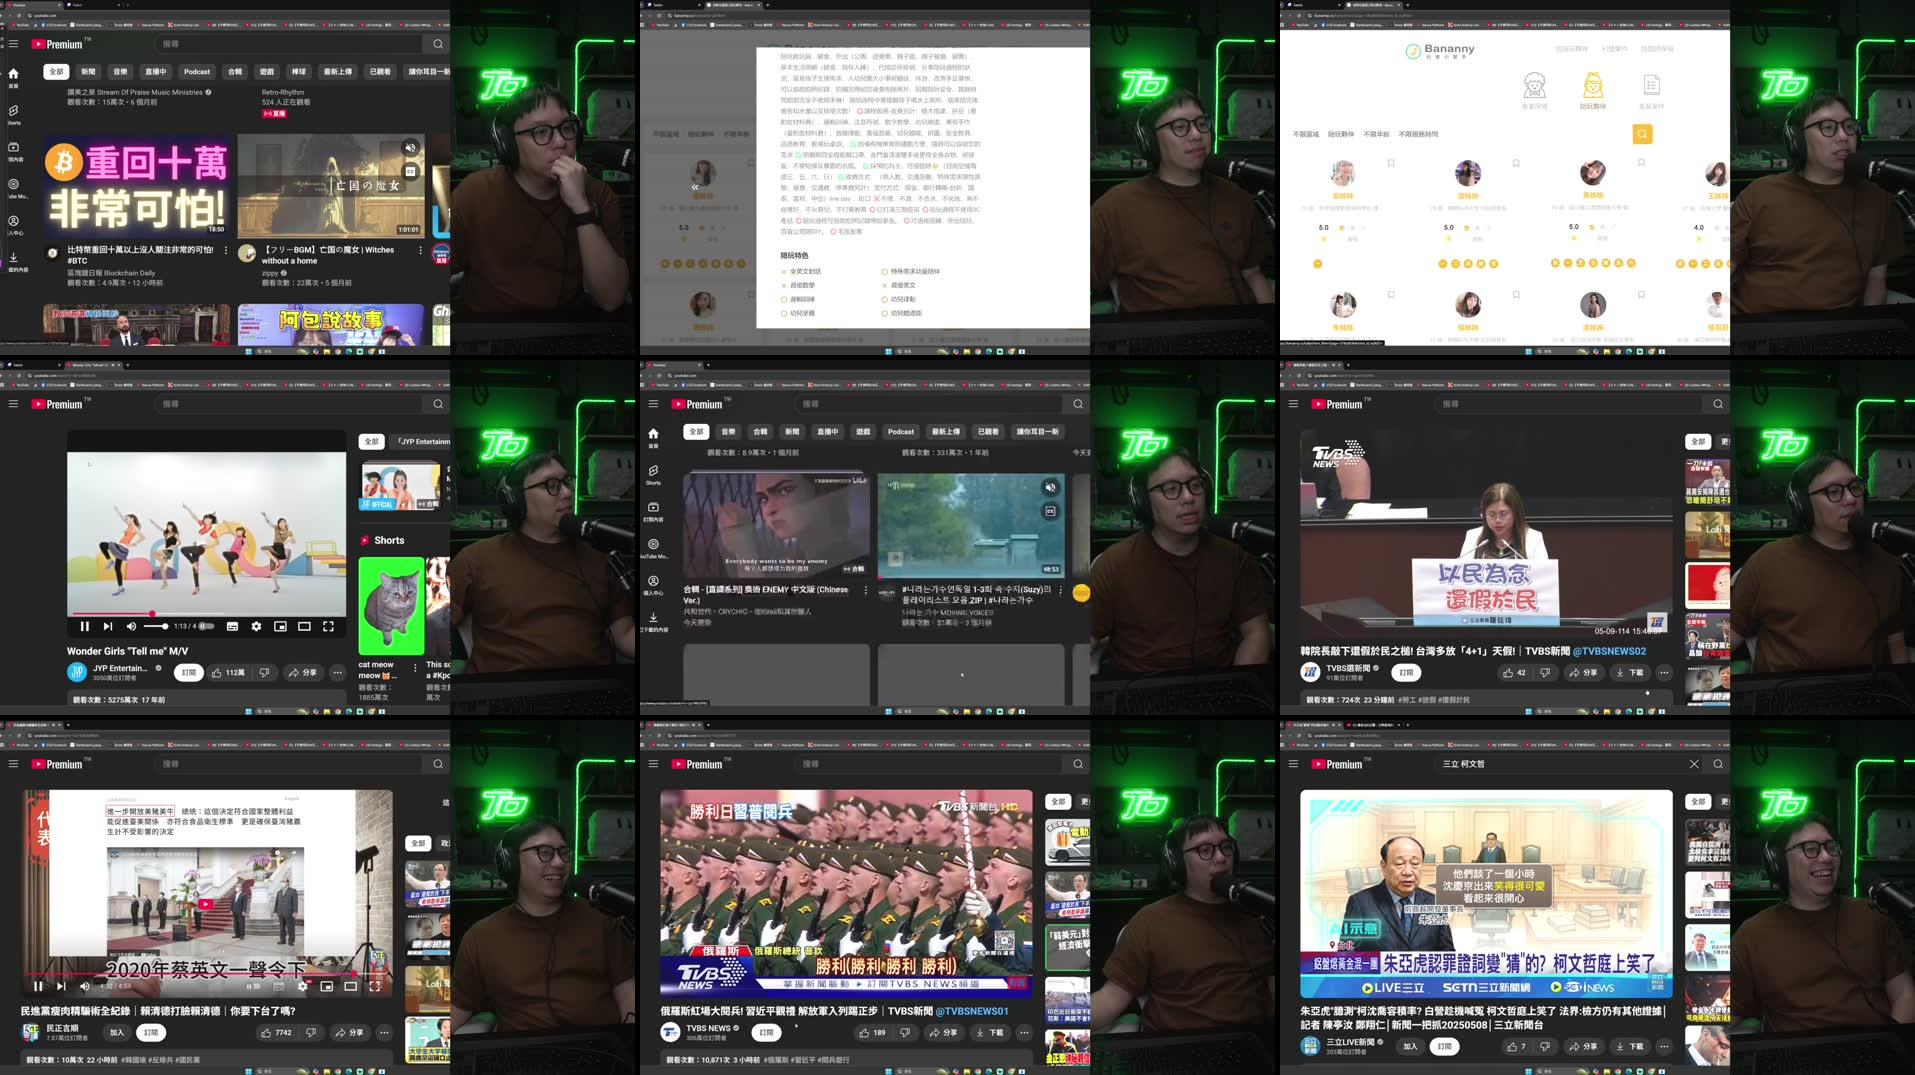Open the cat meow Shorts thumbnail

(391, 606)
